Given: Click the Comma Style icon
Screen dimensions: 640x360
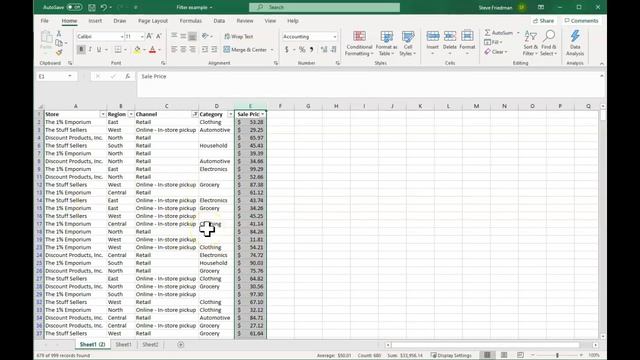Looking at the screenshot, I should (x=311, y=49).
